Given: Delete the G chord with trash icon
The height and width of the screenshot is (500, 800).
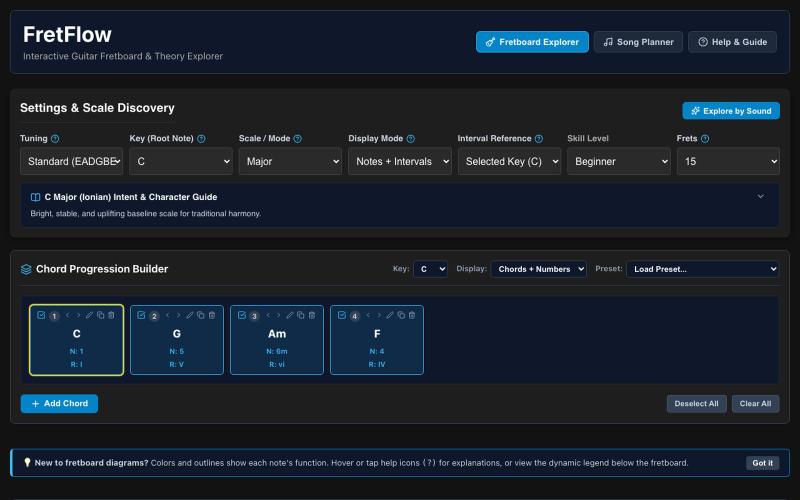Looking at the screenshot, I should (212, 315).
